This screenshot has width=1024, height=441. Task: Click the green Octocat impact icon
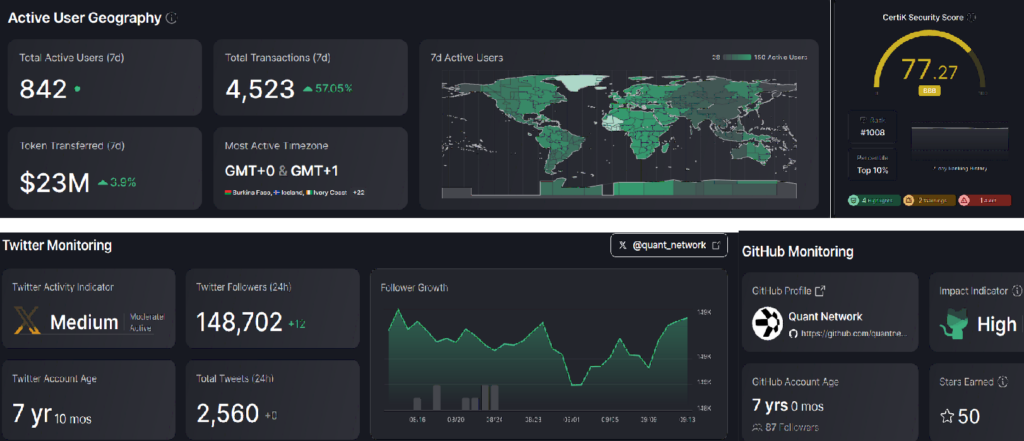953,324
